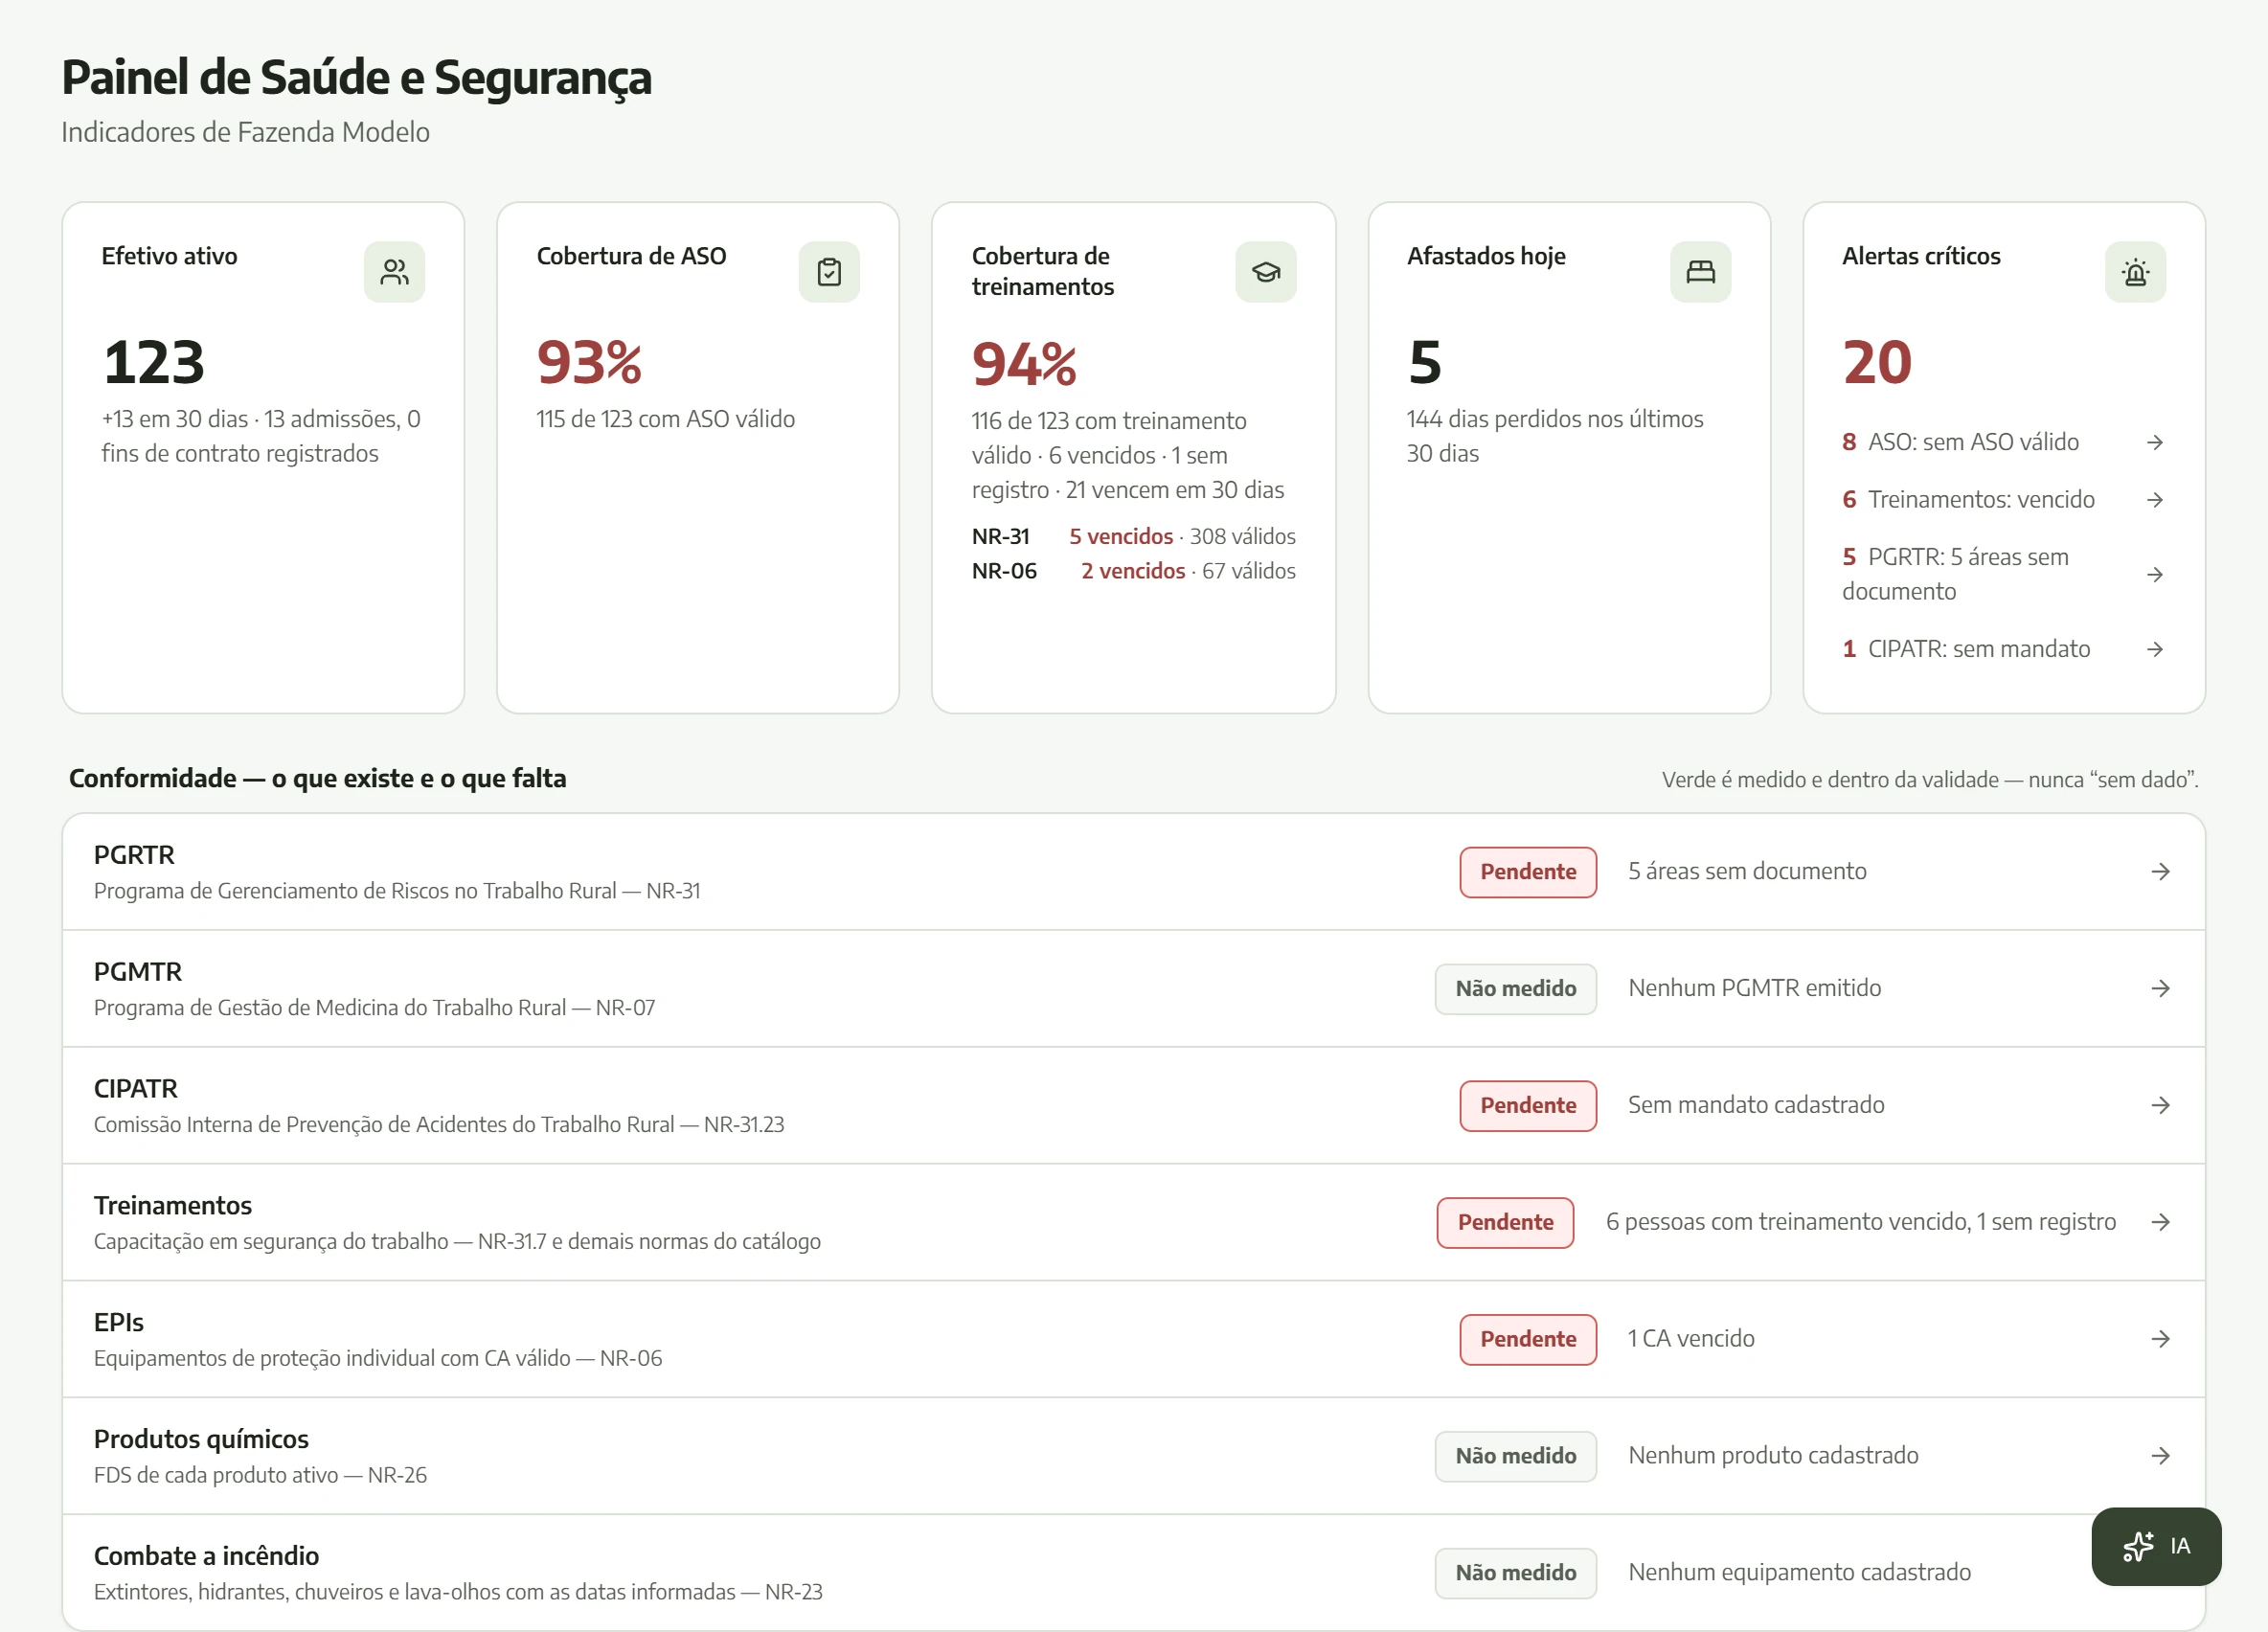Click Não medido badge in Combate a incêndio row
Screen dimensions: 2268x1632
[x=1516, y=1572]
